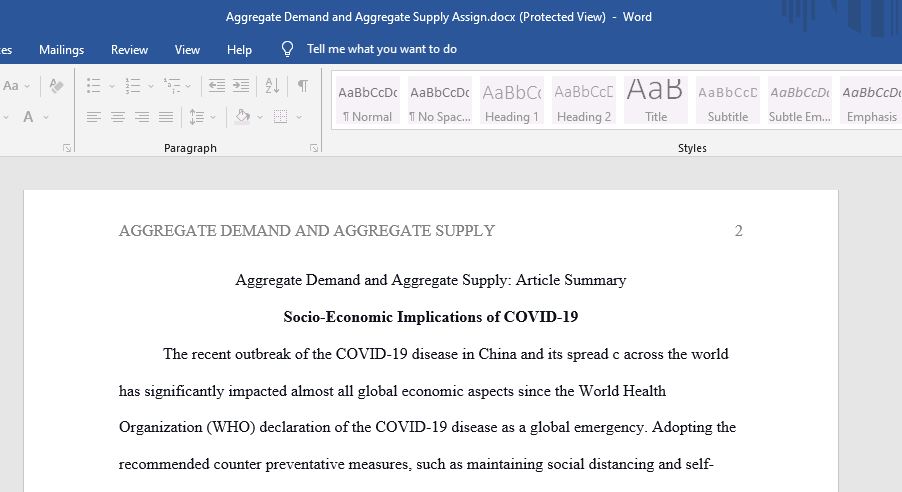Expand numbering dropdown arrow

151,86
